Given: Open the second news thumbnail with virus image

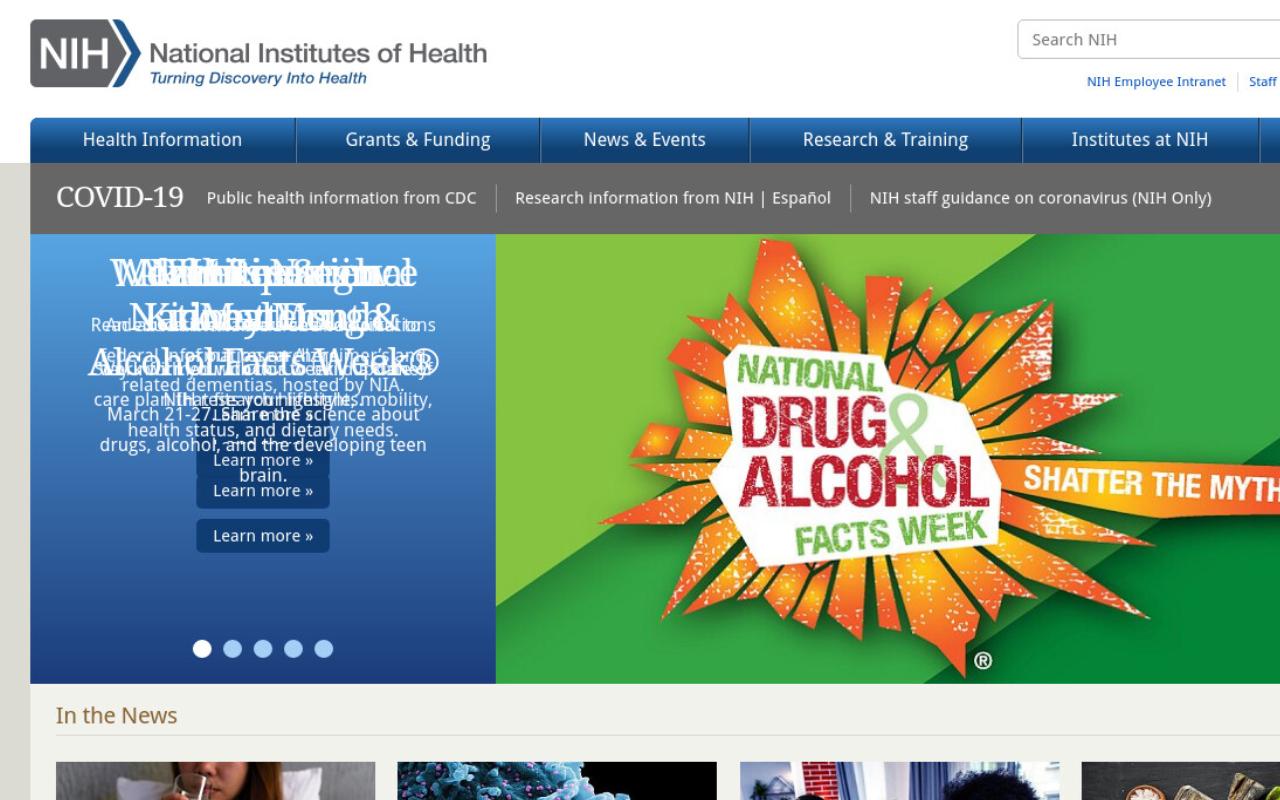Looking at the screenshot, I should [x=557, y=781].
